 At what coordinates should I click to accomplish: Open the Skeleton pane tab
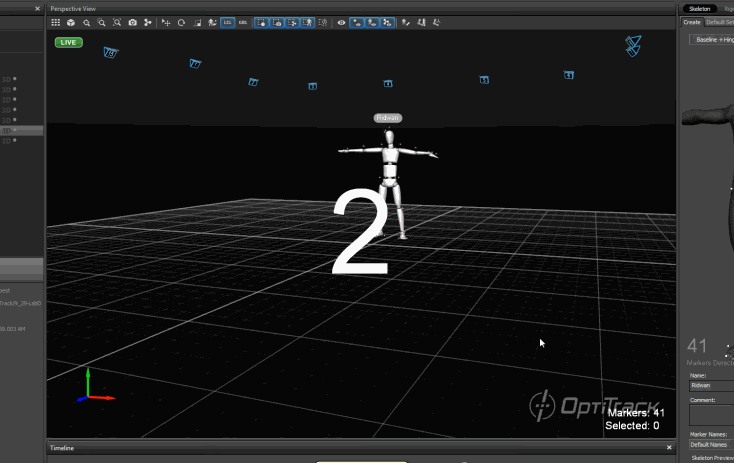(x=699, y=9)
